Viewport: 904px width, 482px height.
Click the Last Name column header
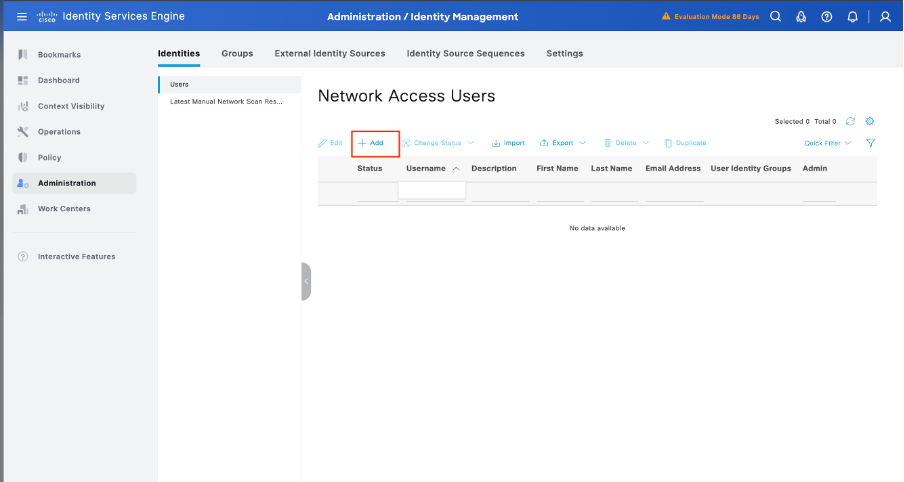[611, 168]
